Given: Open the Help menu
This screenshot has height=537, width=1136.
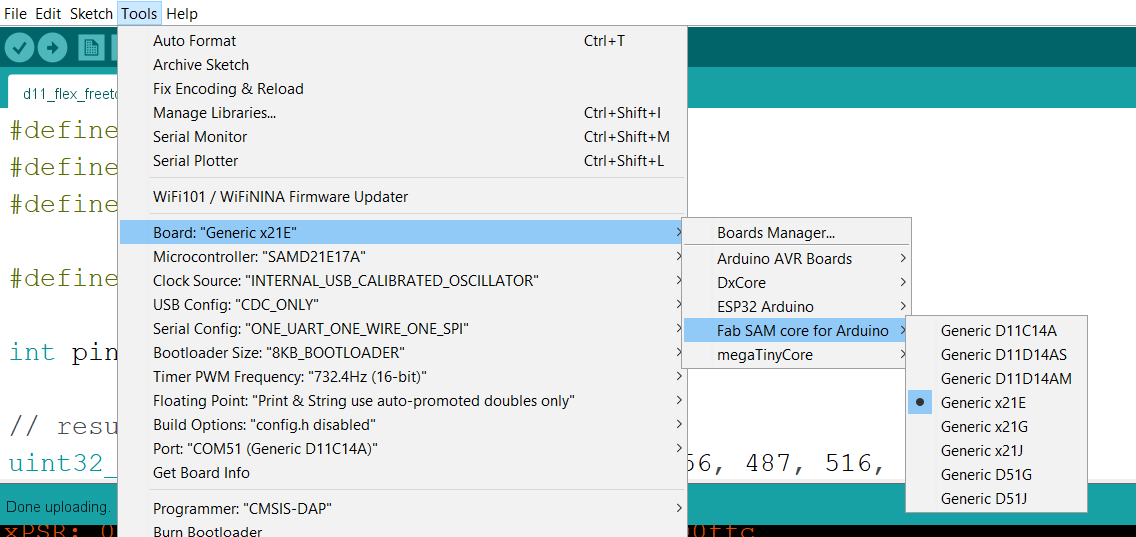Looking at the screenshot, I should 181,13.
